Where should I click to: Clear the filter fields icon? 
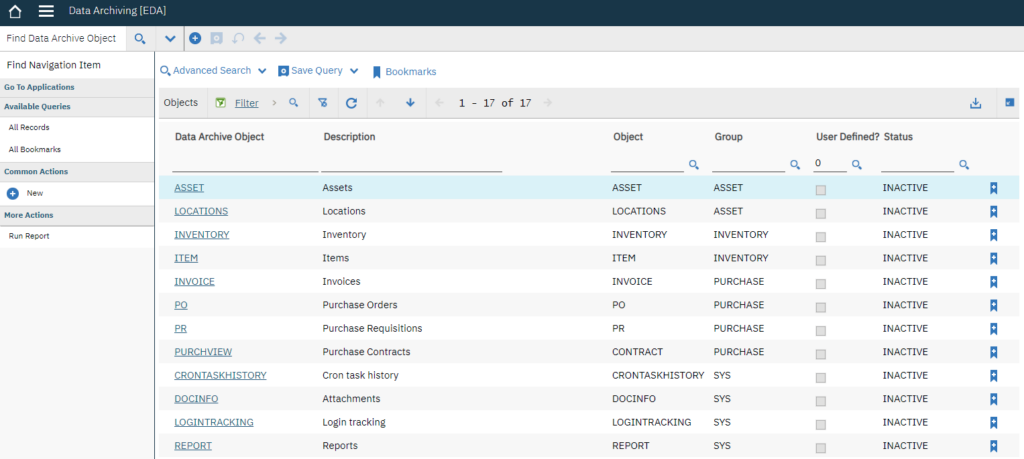coord(323,103)
